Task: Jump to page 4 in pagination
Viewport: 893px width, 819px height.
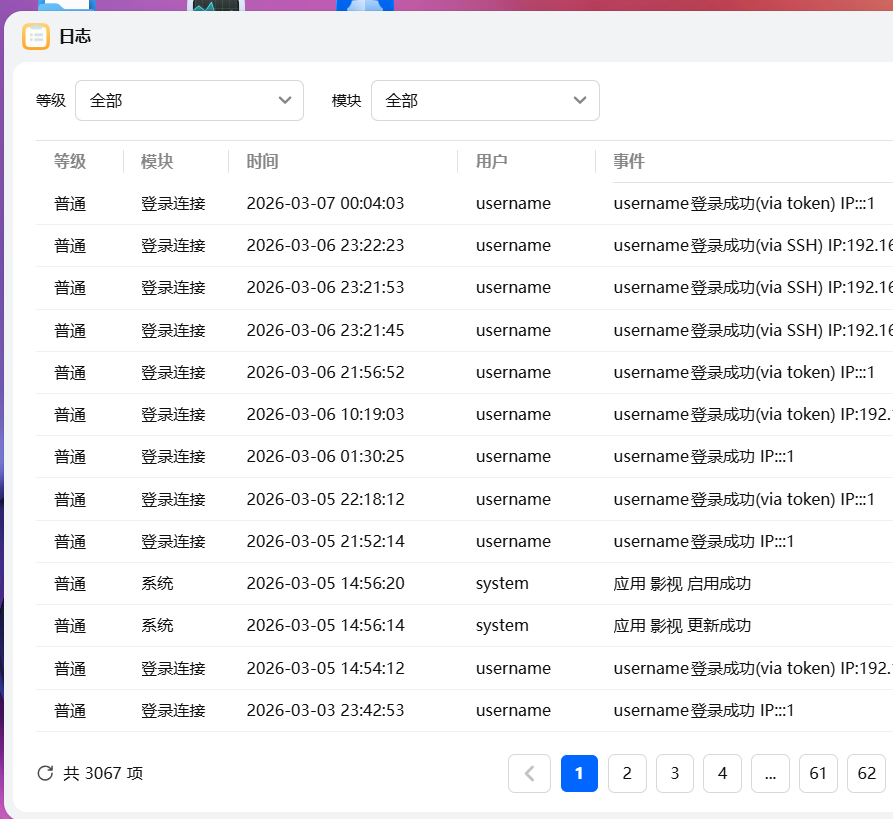Action: click(722, 773)
